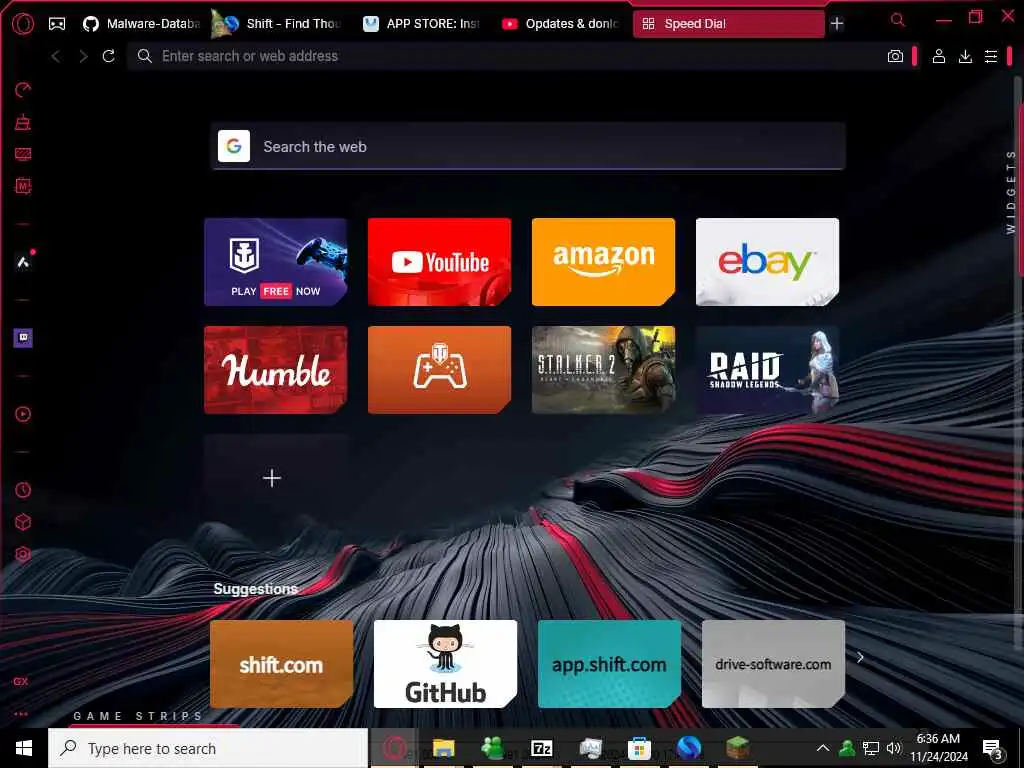
Task: Show hidden system tray icons
Action: [823, 748]
